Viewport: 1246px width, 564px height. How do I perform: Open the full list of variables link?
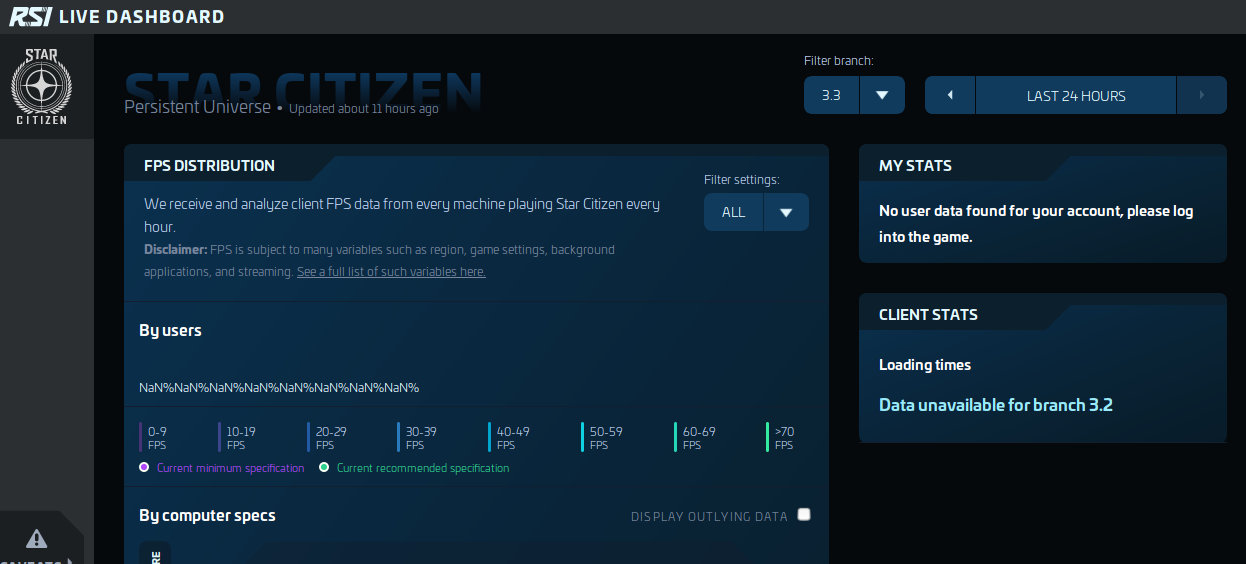tap(391, 272)
